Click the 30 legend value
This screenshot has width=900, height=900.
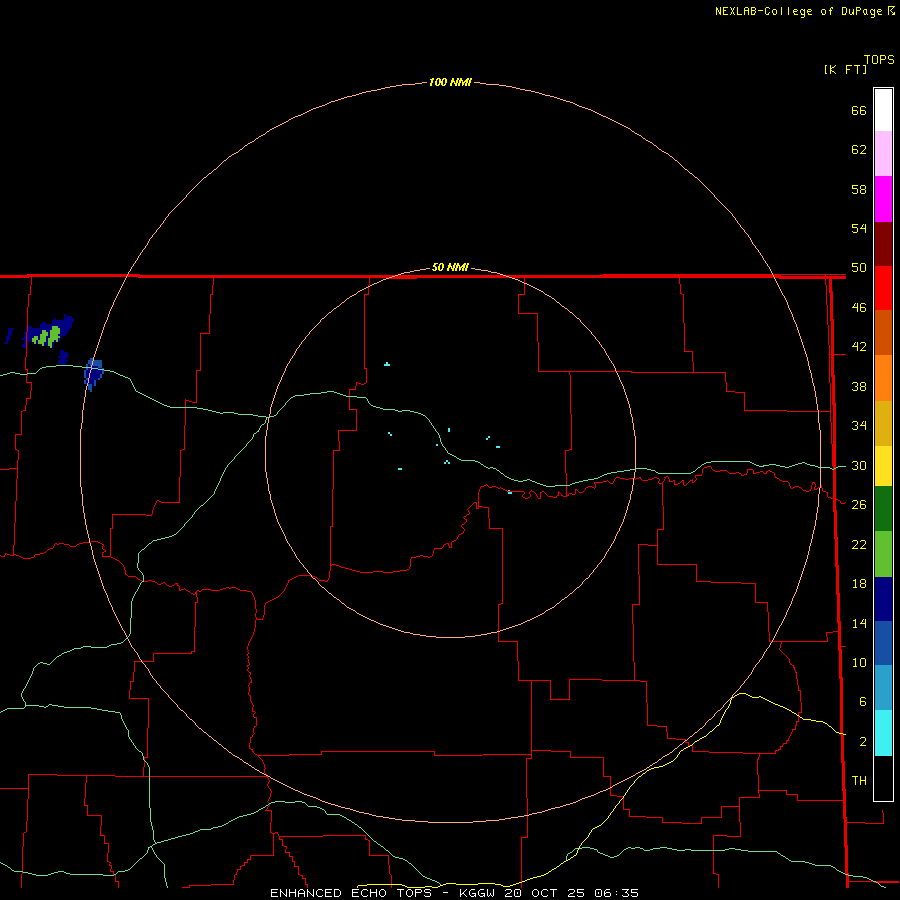tap(859, 465)
